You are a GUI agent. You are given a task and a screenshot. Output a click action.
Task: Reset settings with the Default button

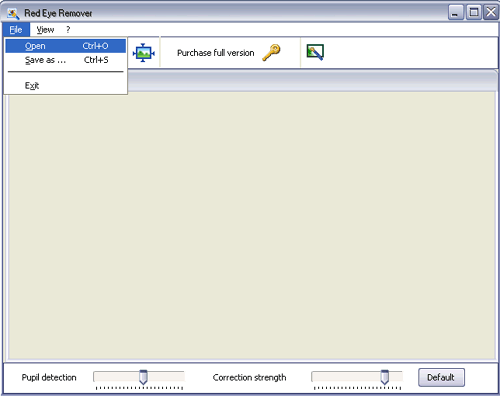[x=441, y=377]
